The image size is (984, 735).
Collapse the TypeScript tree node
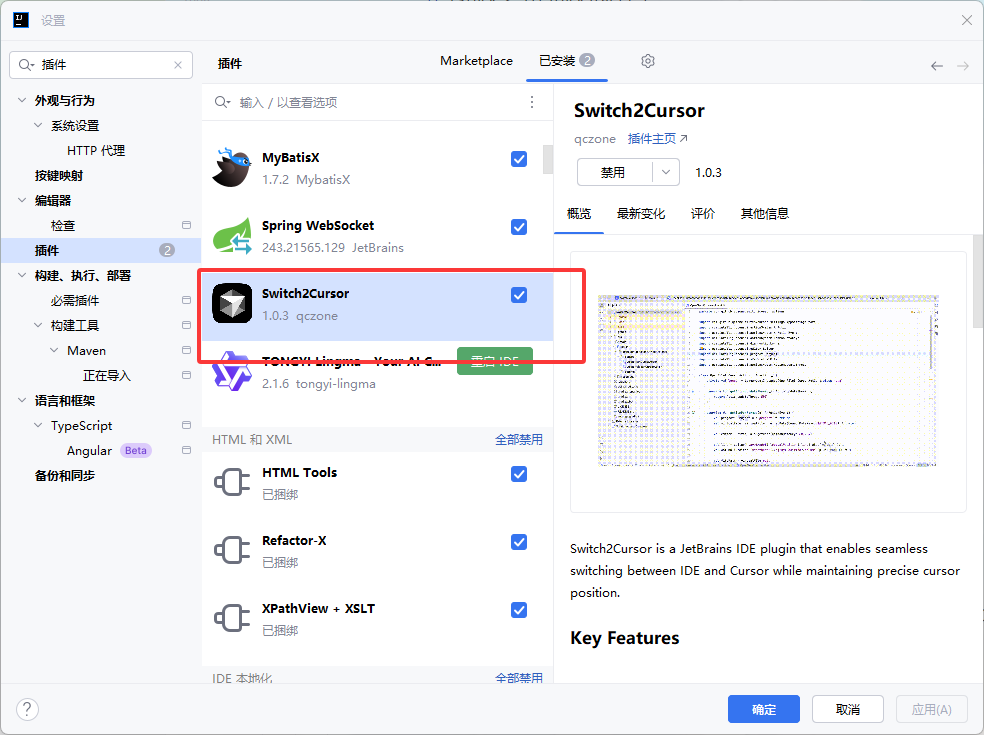(38, 425)
